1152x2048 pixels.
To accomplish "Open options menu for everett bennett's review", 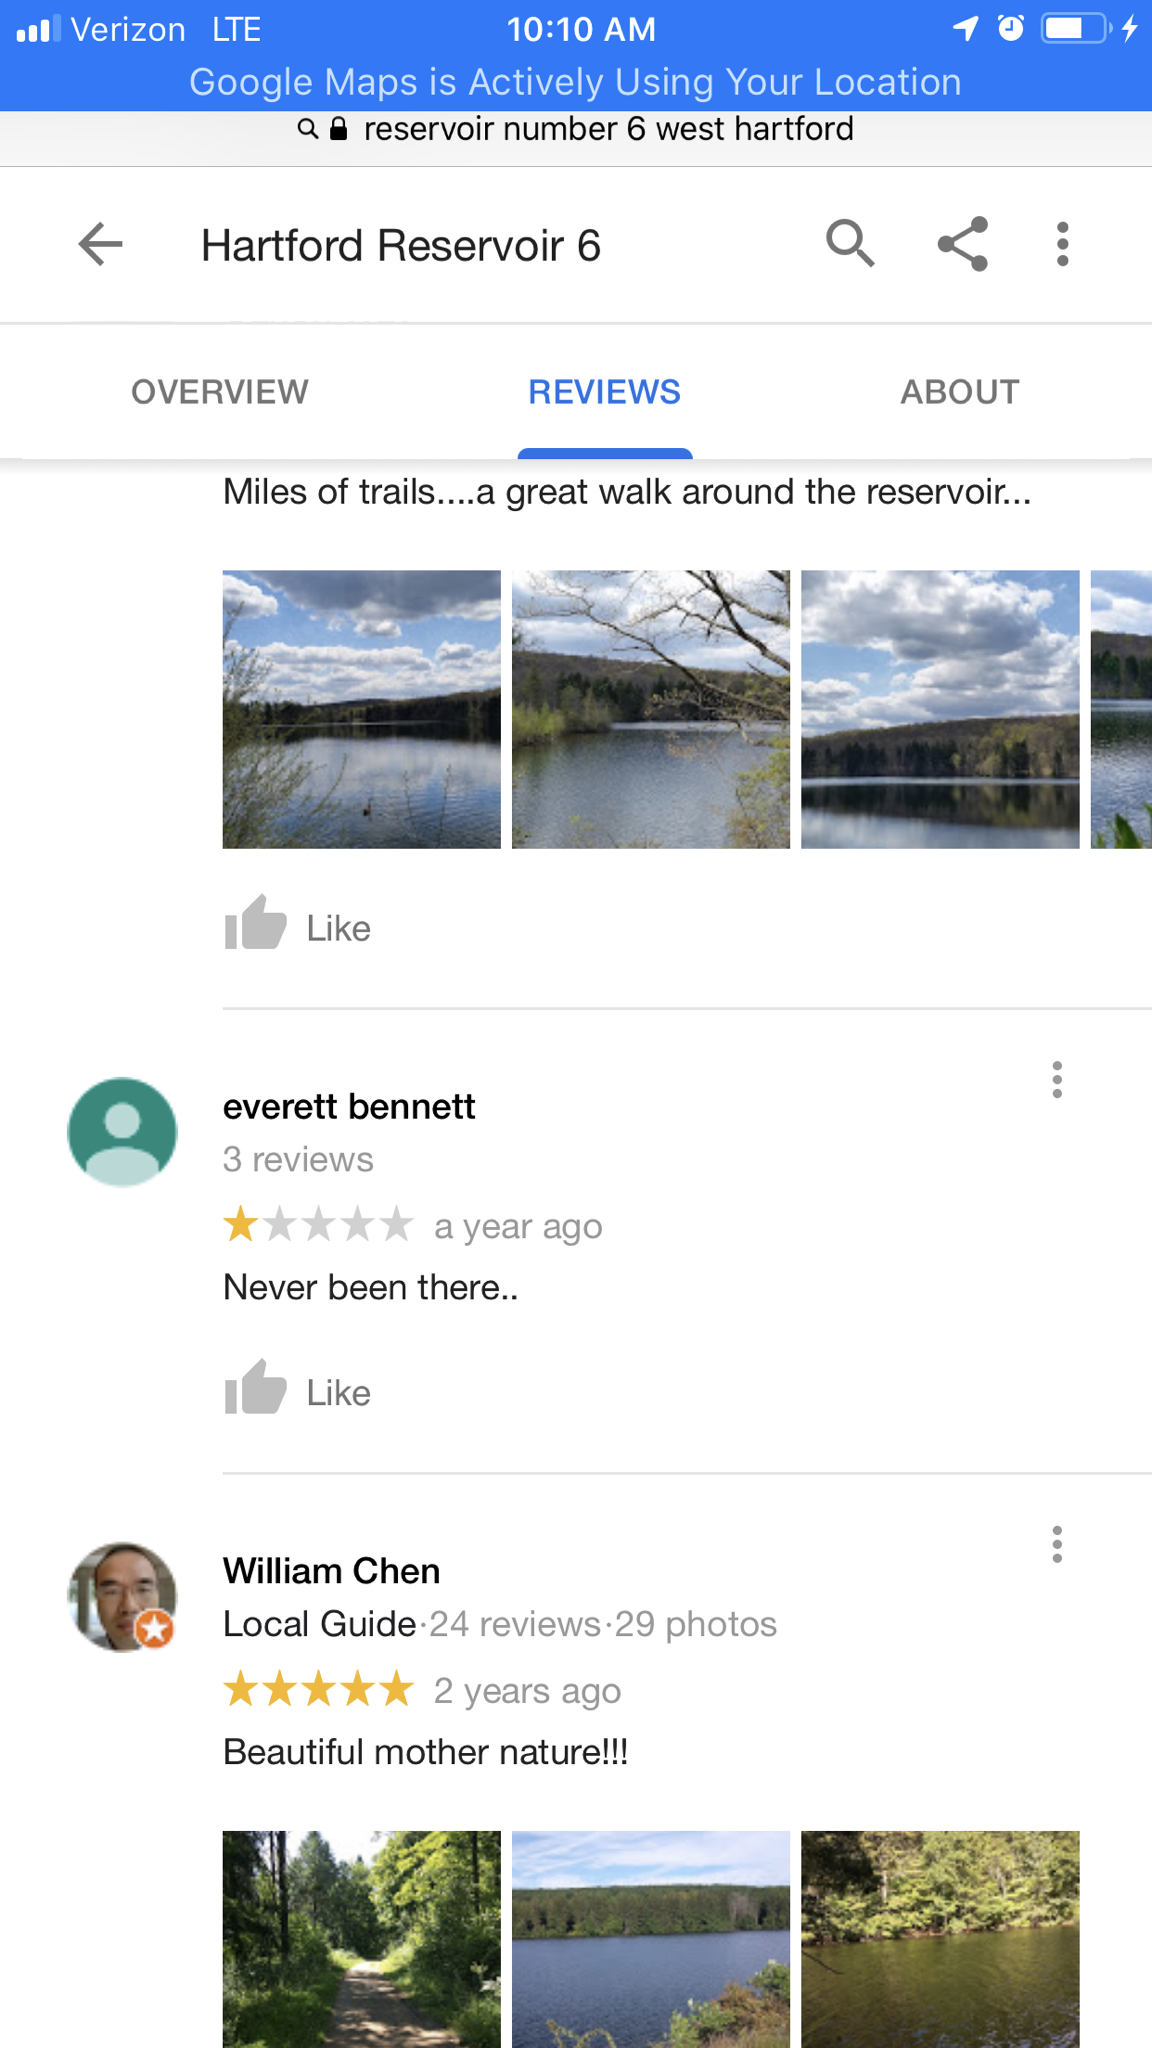I will (1057, 1080).
